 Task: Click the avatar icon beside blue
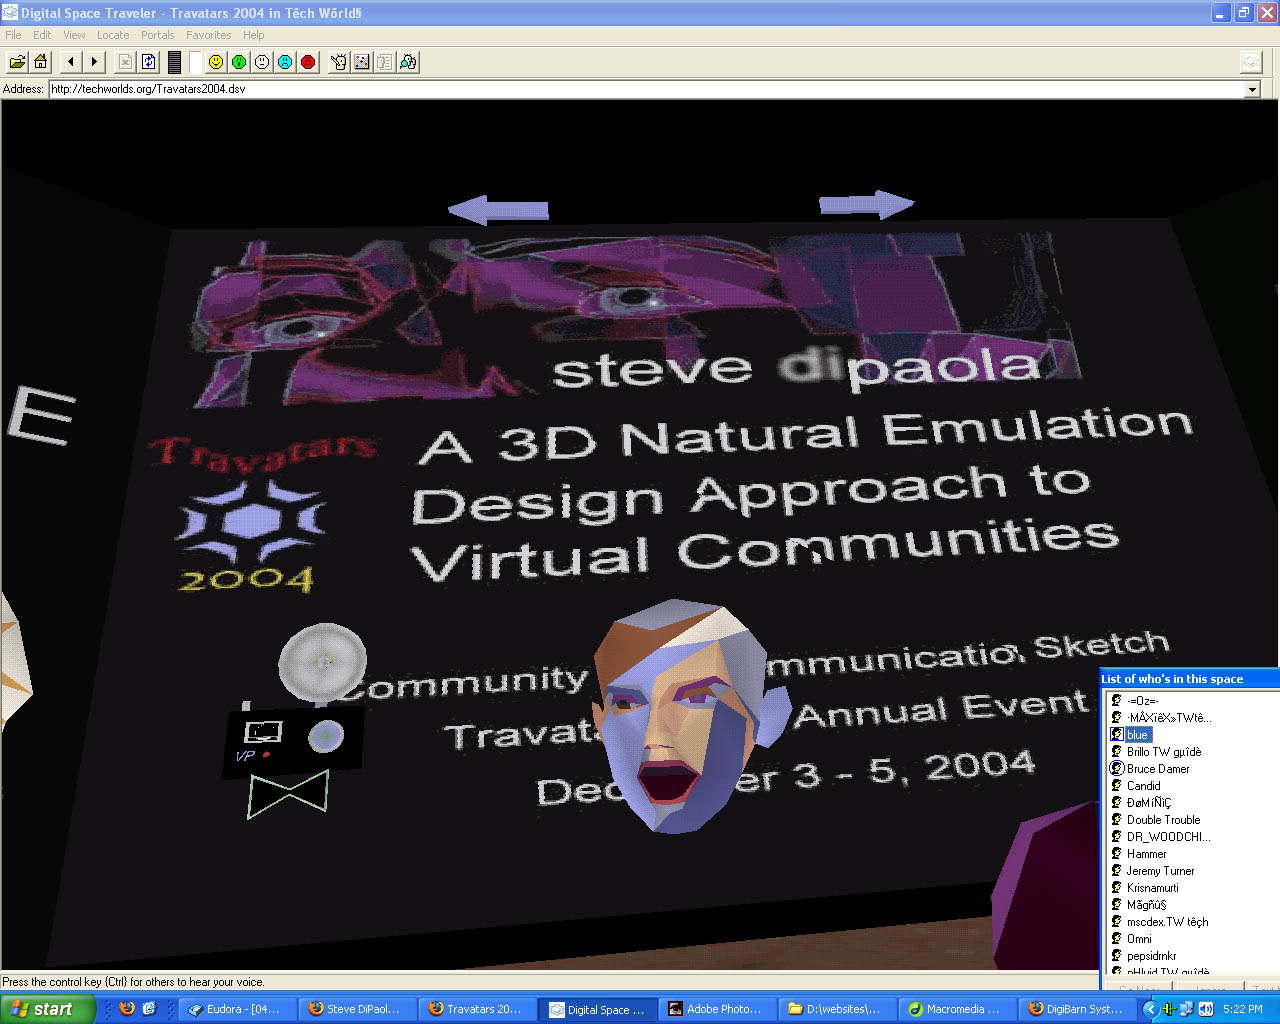(1117, 734)
